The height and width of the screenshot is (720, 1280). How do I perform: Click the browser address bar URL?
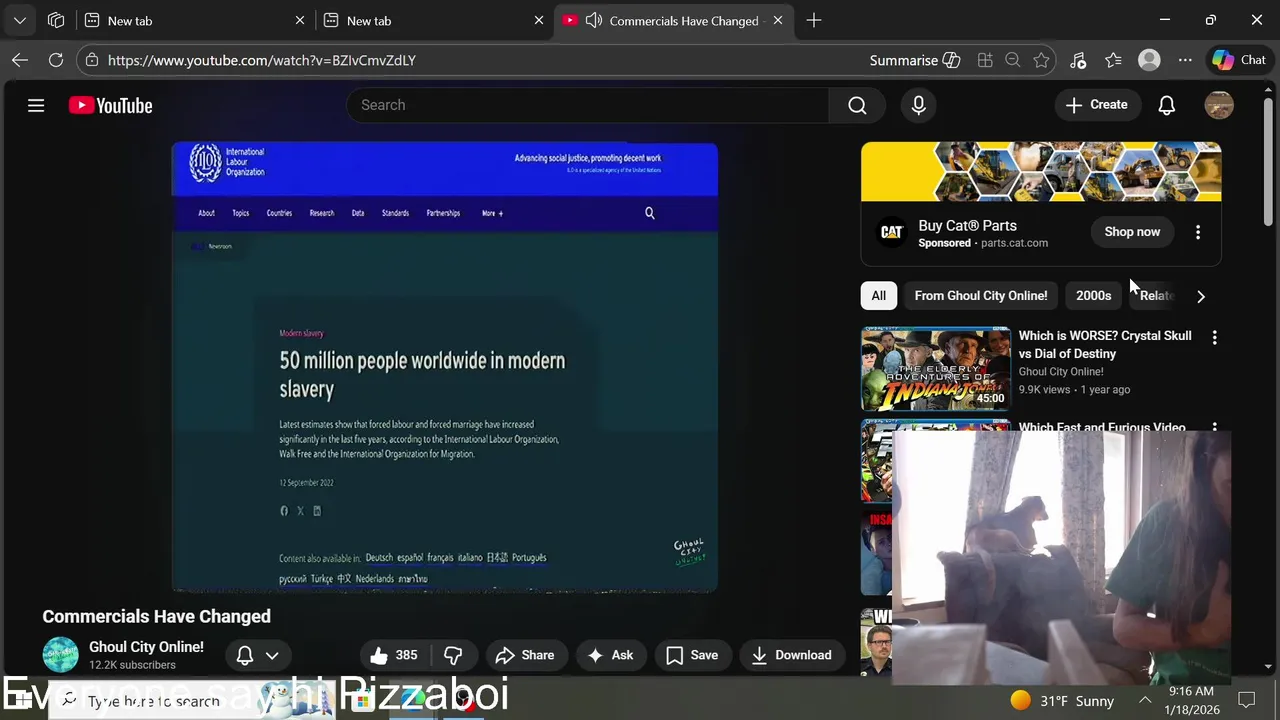click(x=262, y=60)
